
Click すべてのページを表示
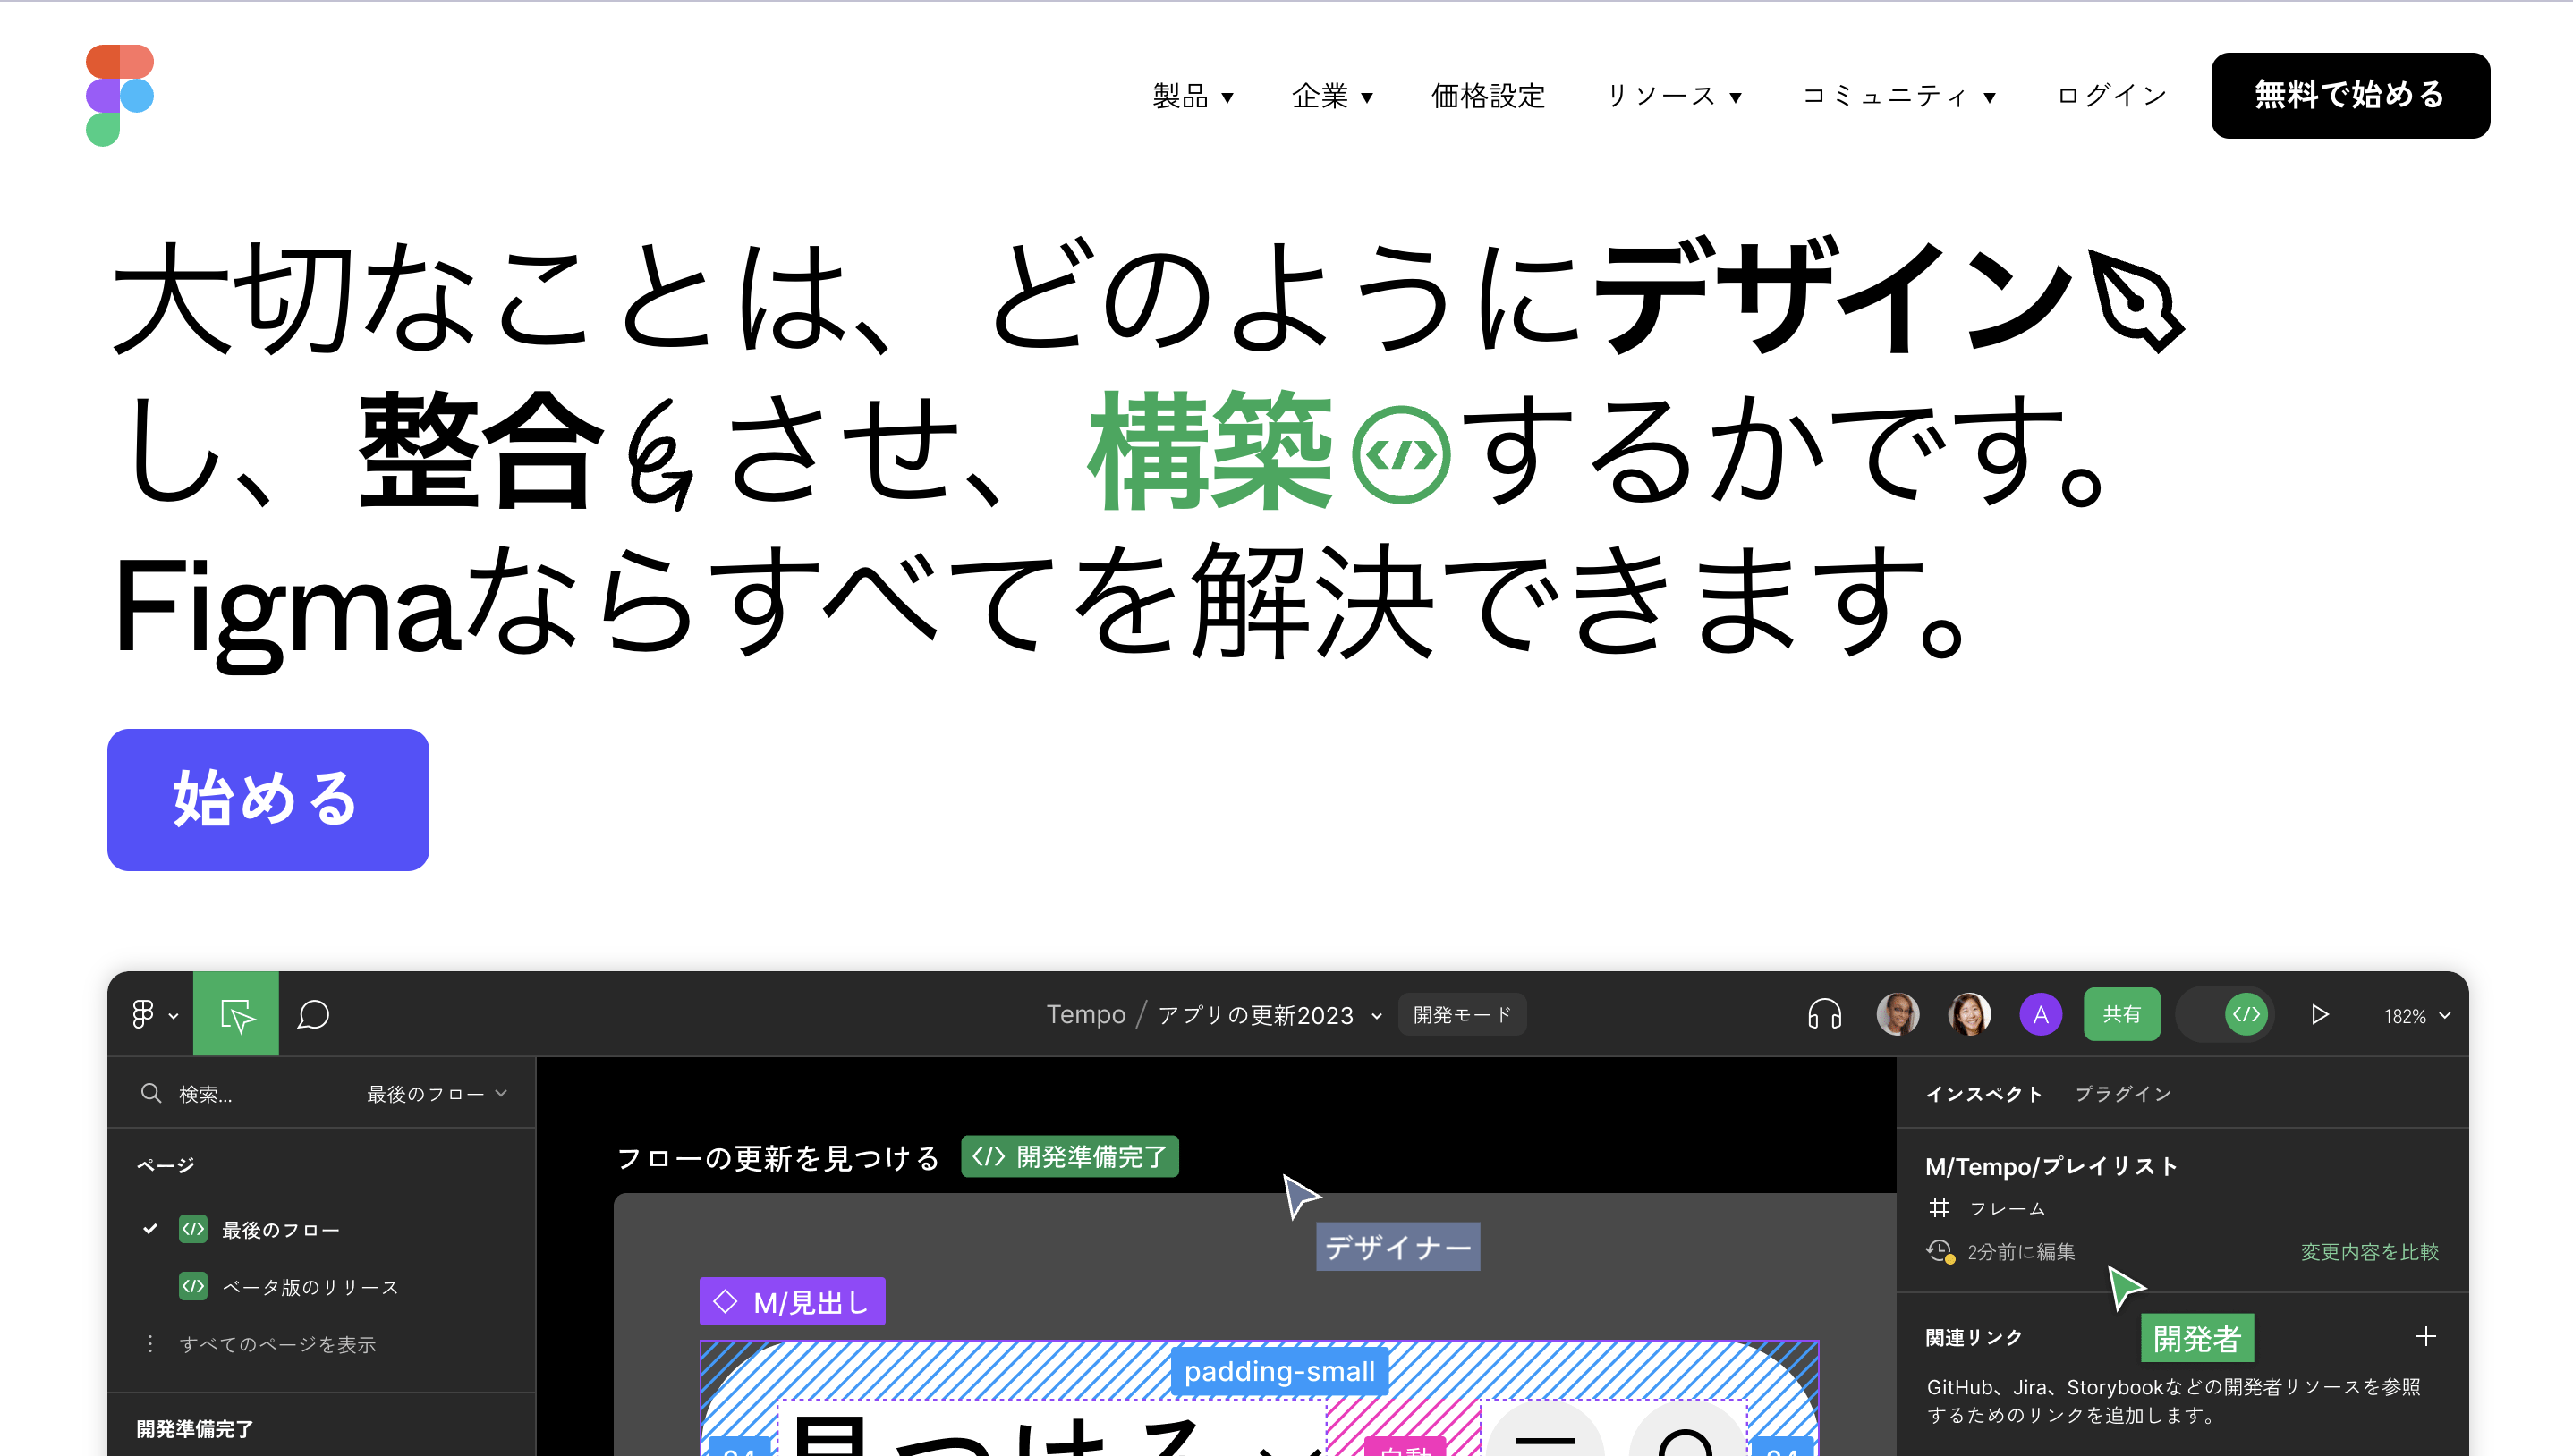[x=277, y=1345]
